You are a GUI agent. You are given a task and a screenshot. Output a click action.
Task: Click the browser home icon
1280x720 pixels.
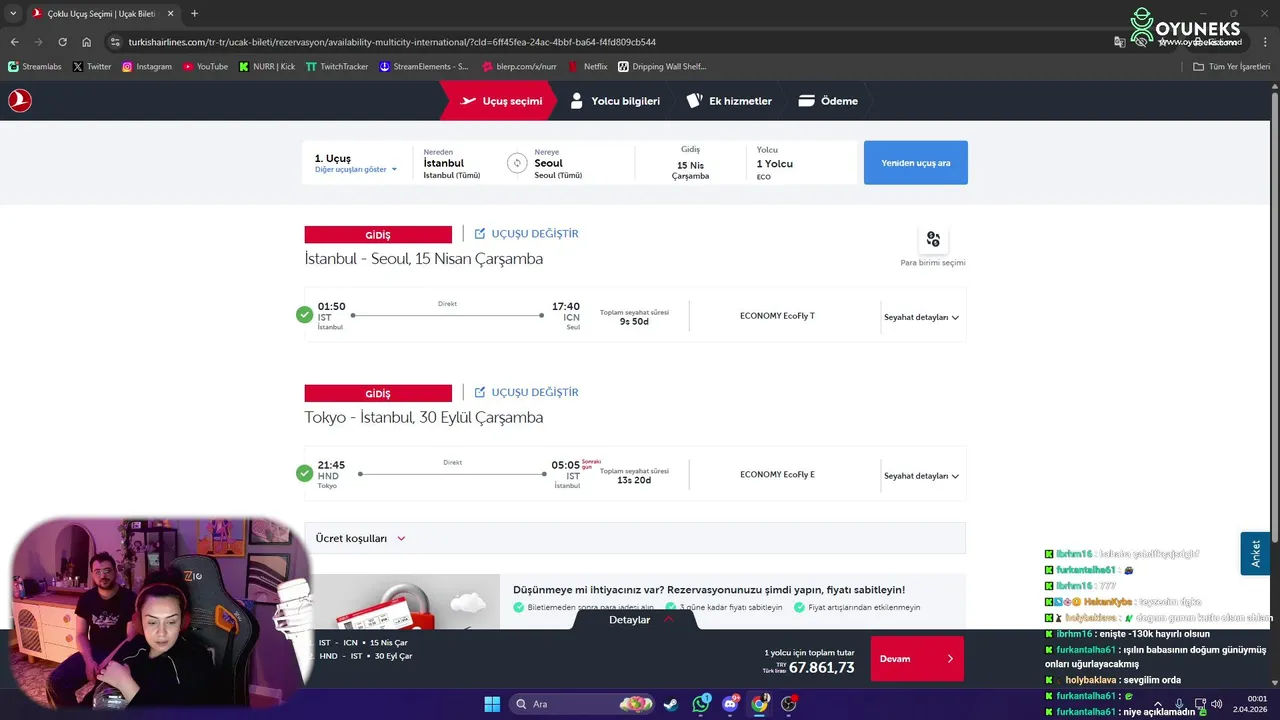point(87,42)
